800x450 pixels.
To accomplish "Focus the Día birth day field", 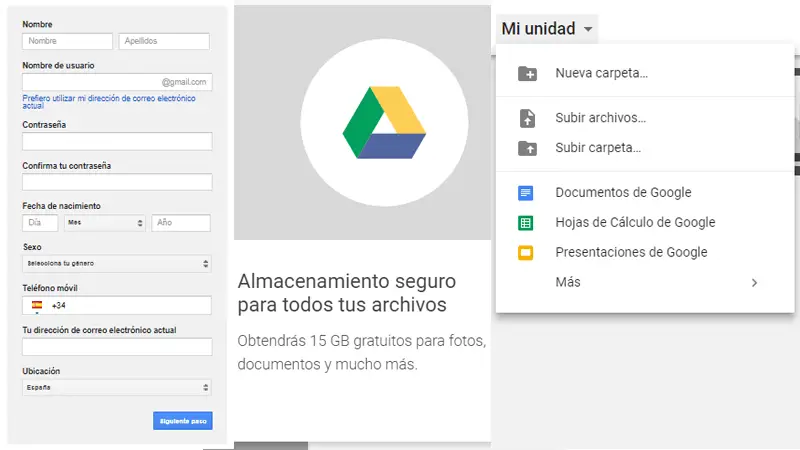I will (x=40, y=223).
